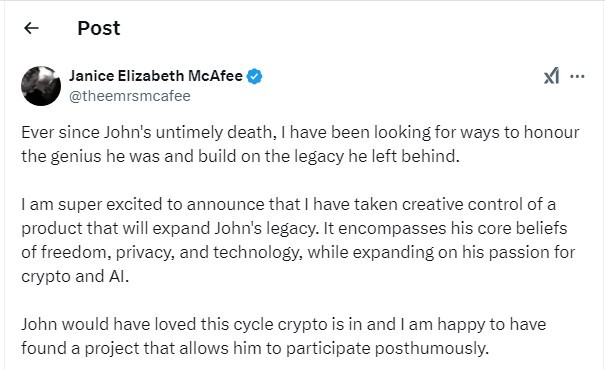Open the Grok explain-post icon
Viewport: 605px width, 370px height.
[x=552, y=76]
